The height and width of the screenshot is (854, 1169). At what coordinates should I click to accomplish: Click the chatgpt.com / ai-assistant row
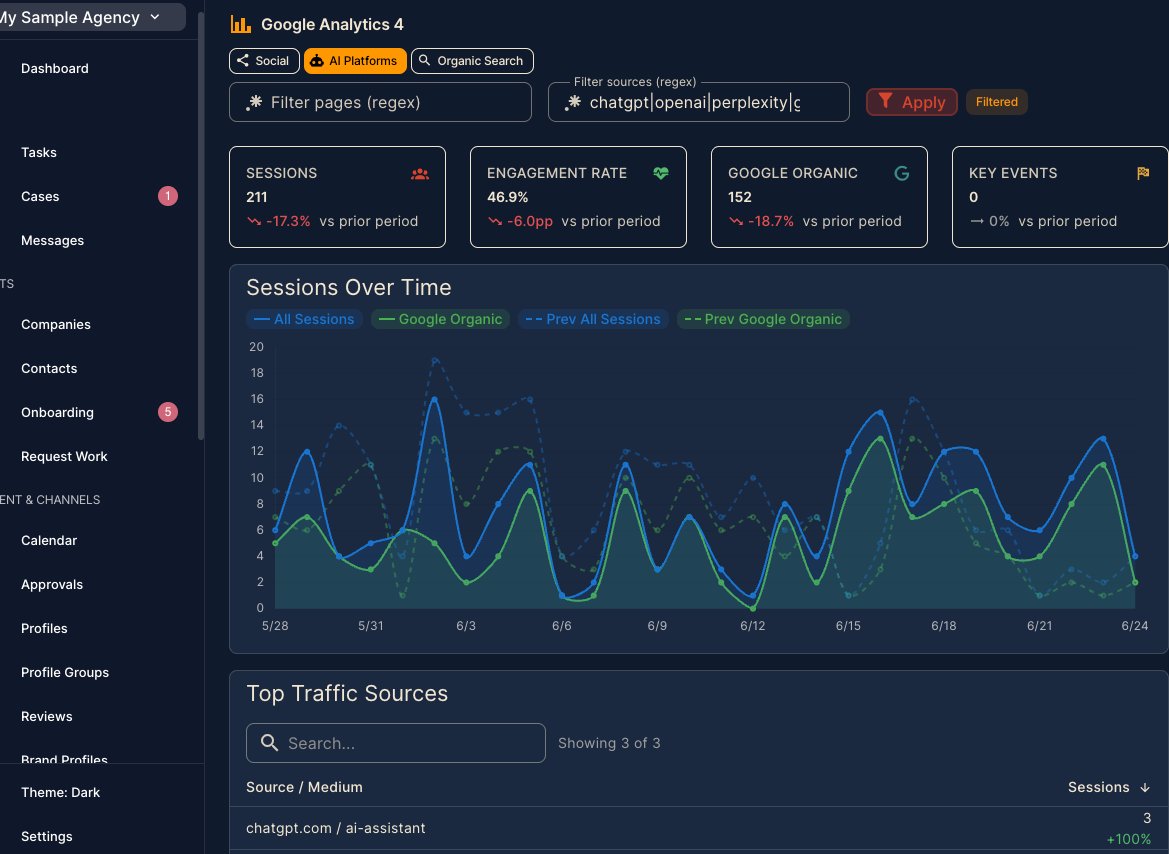(699, 828)
